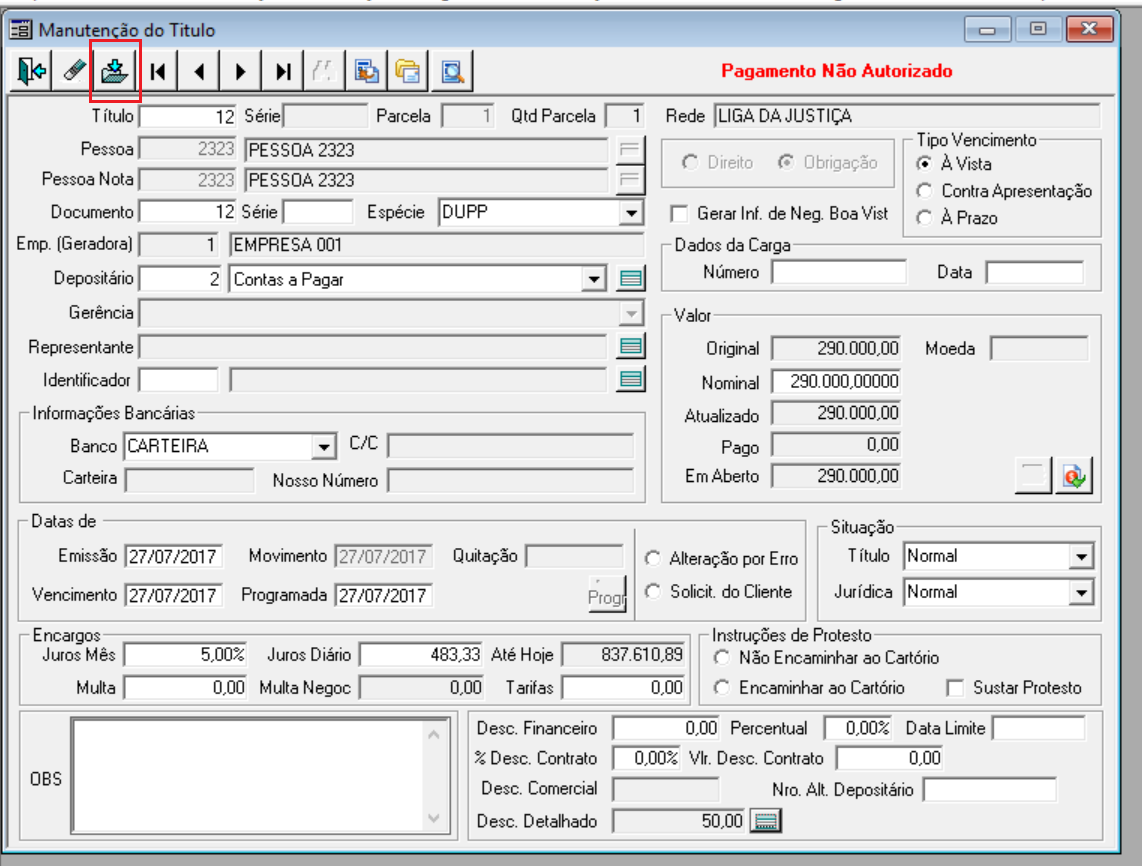Image resolution: width=1142 pixels, height=866 pixels.
Task: Click the save tray toolbar icon
Action: (x=115, y=71)
